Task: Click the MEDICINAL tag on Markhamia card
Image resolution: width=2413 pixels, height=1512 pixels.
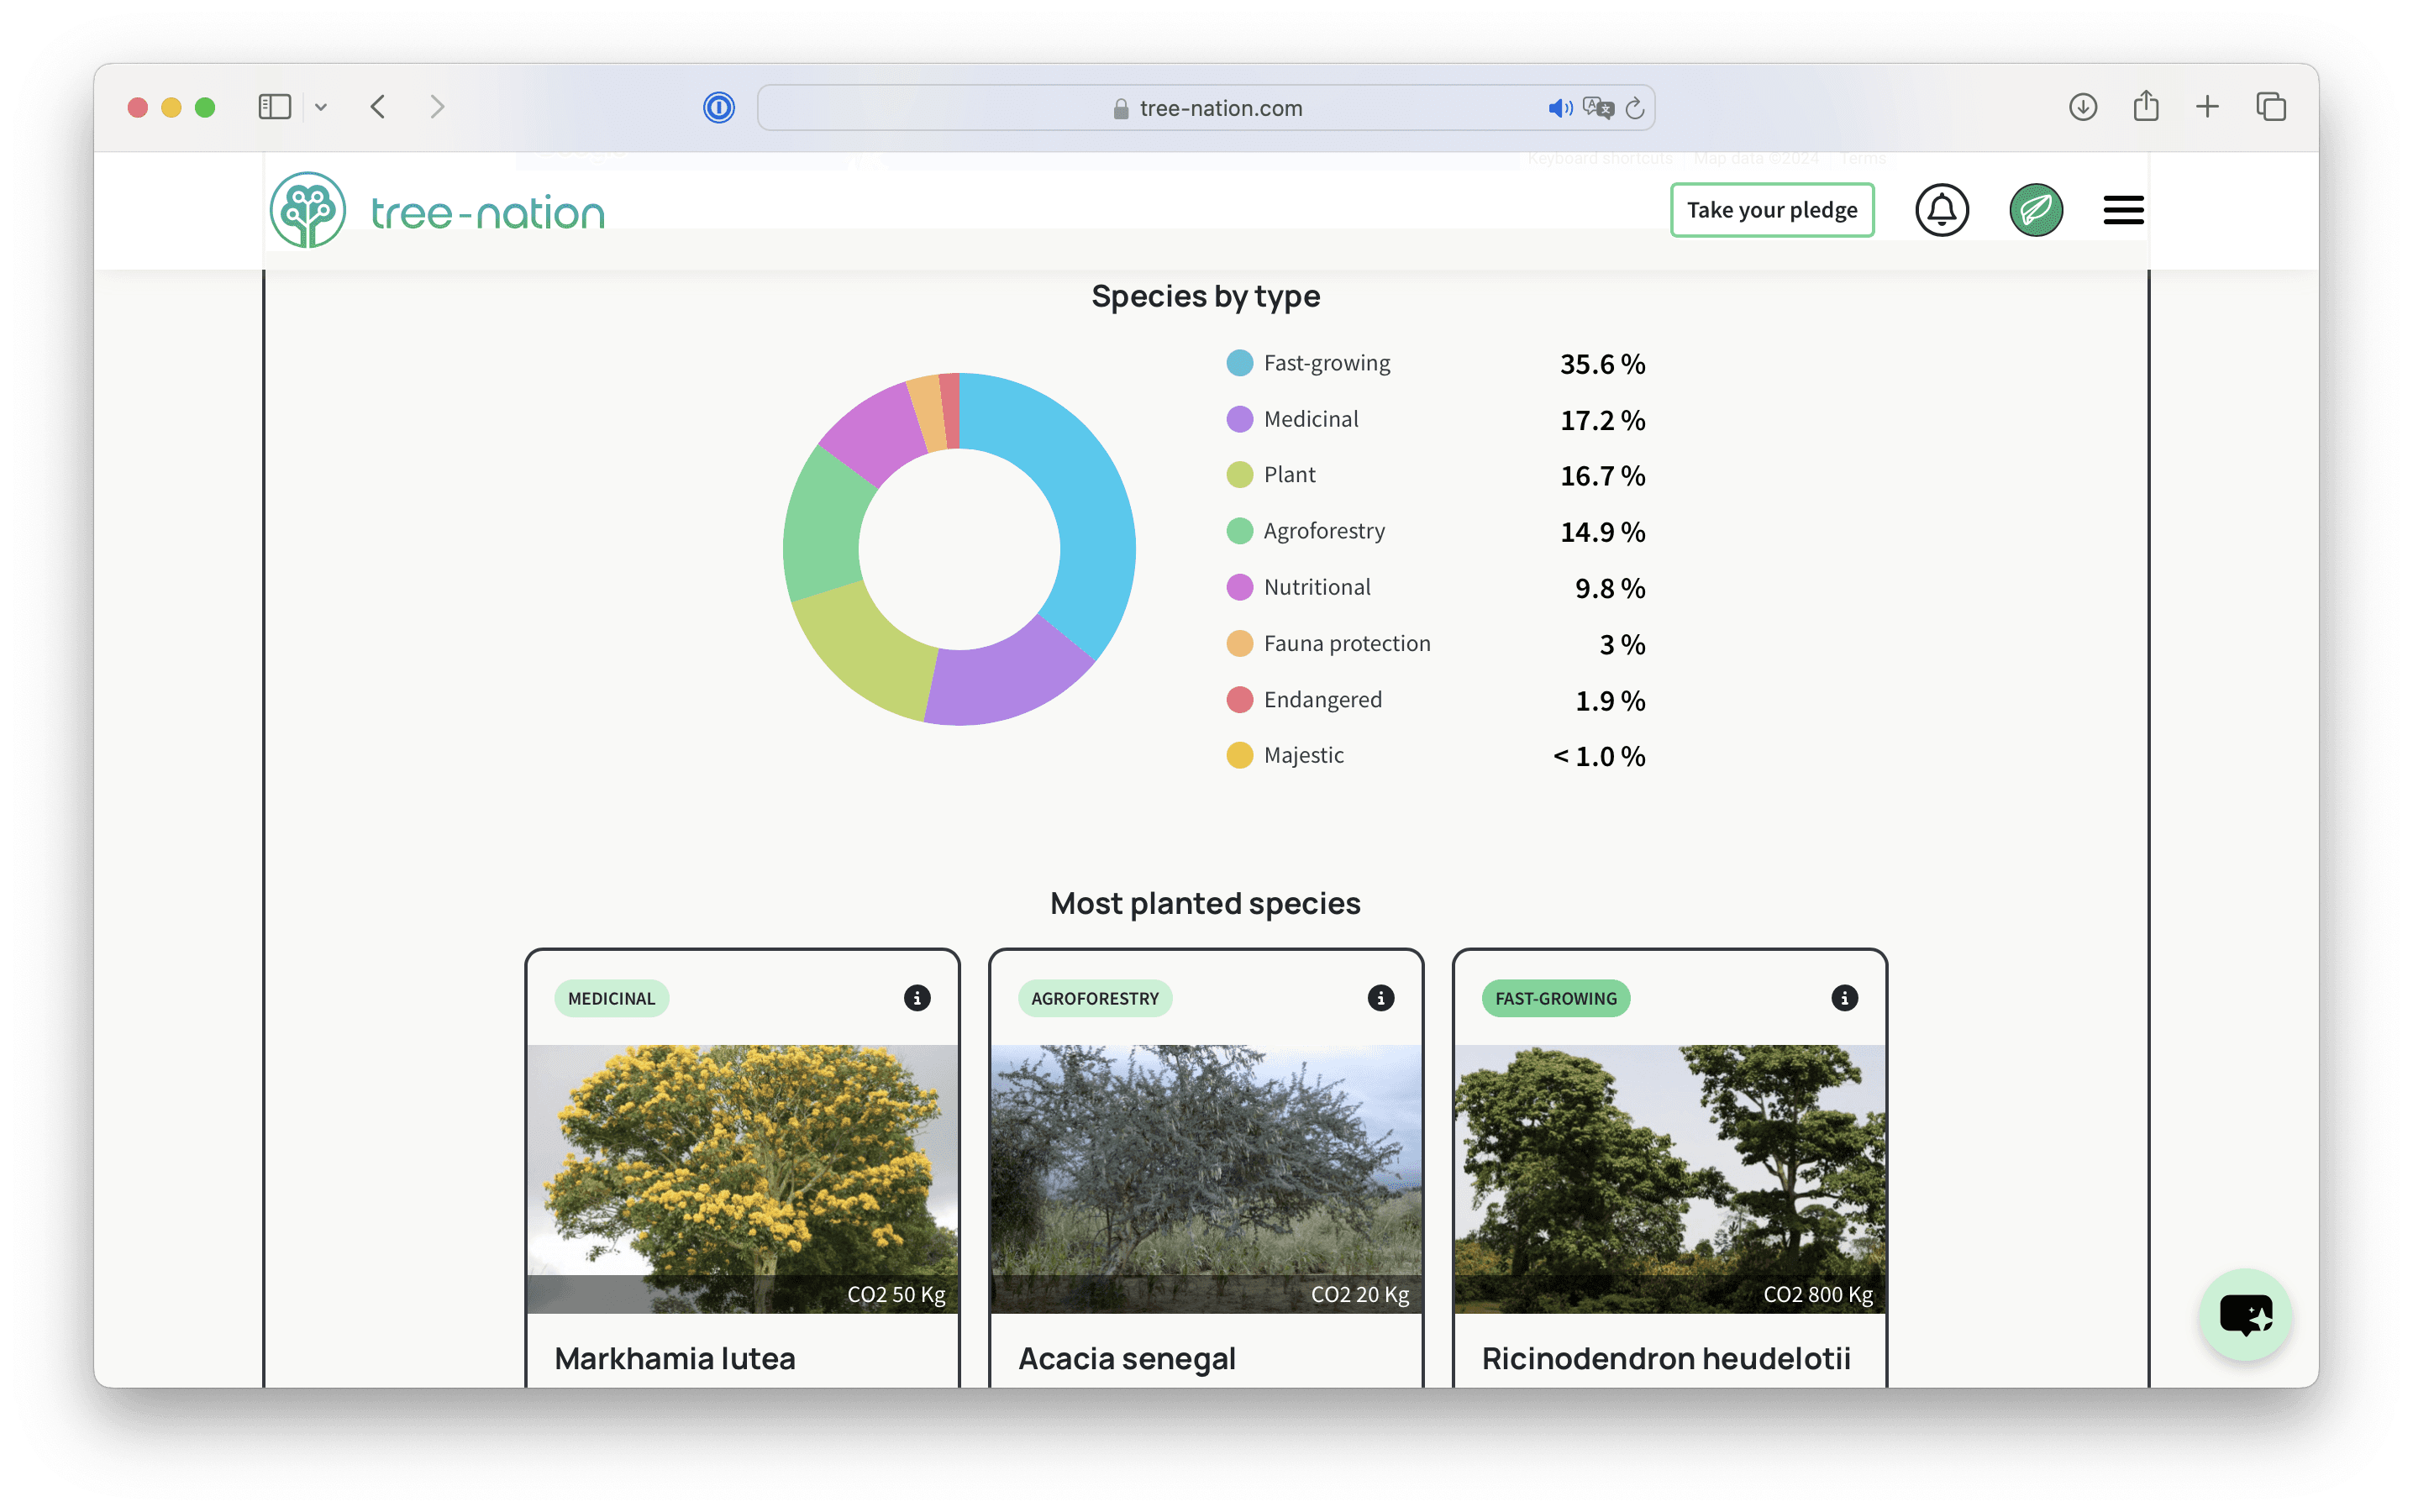Action: point(611,998)
